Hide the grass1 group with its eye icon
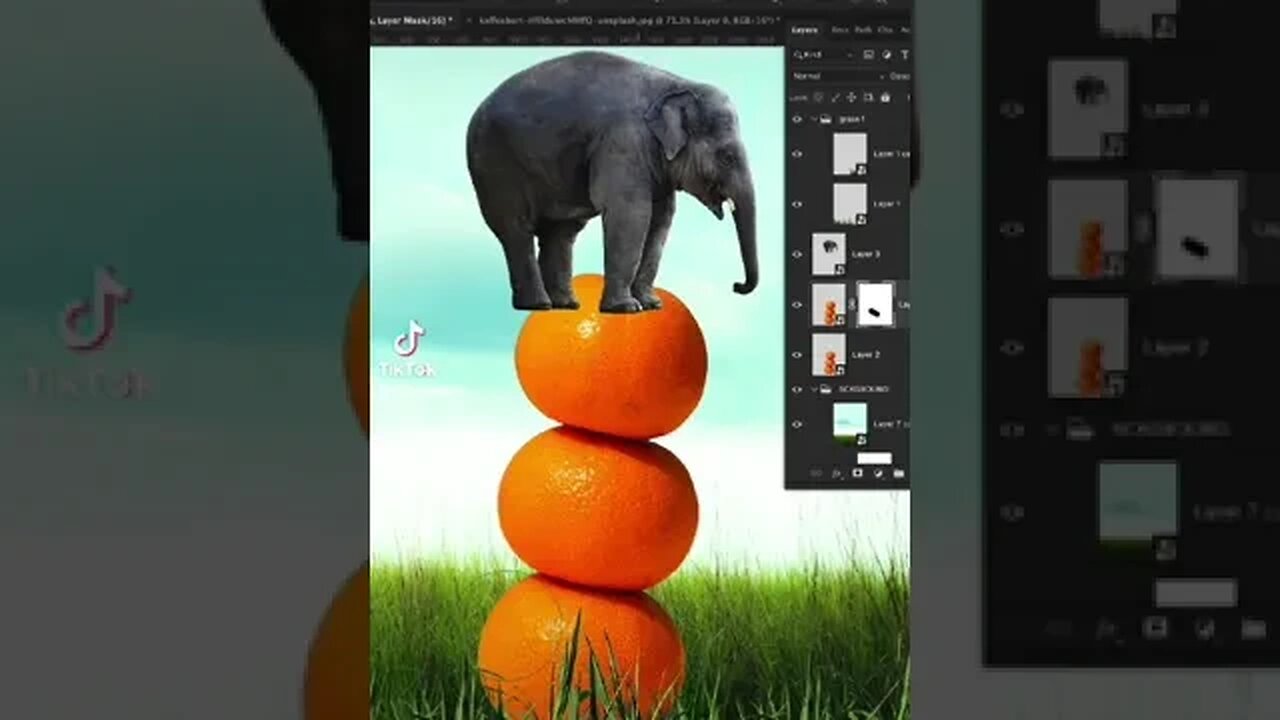Screen dimensions: 1280x720 point(797,119)
